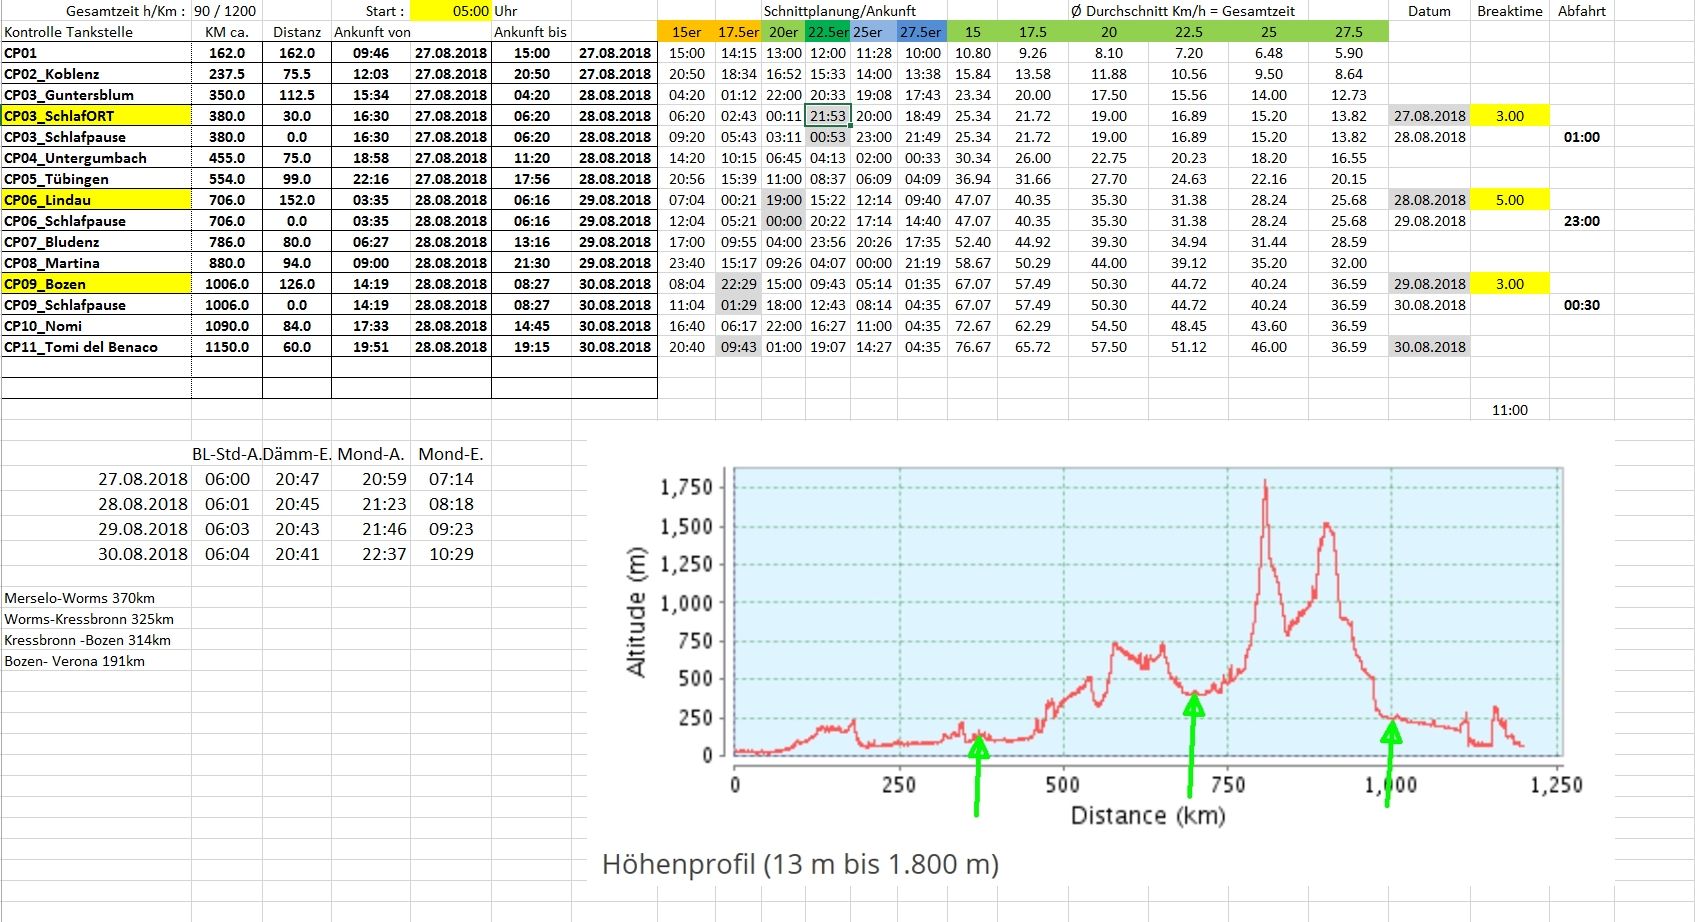Click the 'Distance (km)' axis label
This screenshot has width=1695, height=922.
click(x=1148, y=815)
